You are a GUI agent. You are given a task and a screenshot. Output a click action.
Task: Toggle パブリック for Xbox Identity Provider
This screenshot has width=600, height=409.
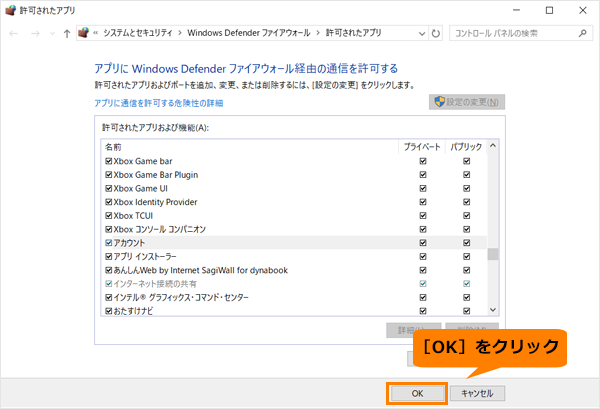[466, 202]
